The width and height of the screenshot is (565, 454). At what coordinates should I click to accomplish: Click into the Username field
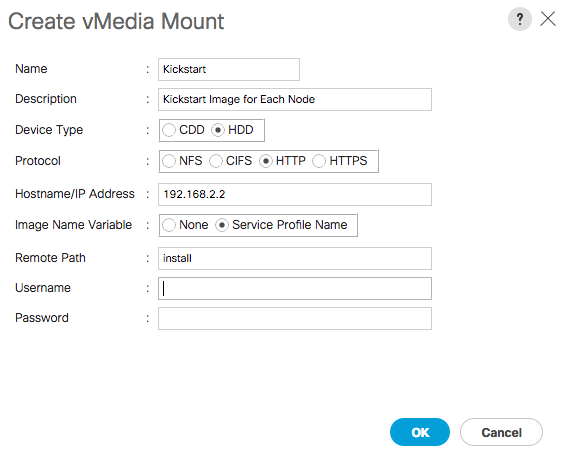pos(295,288)
